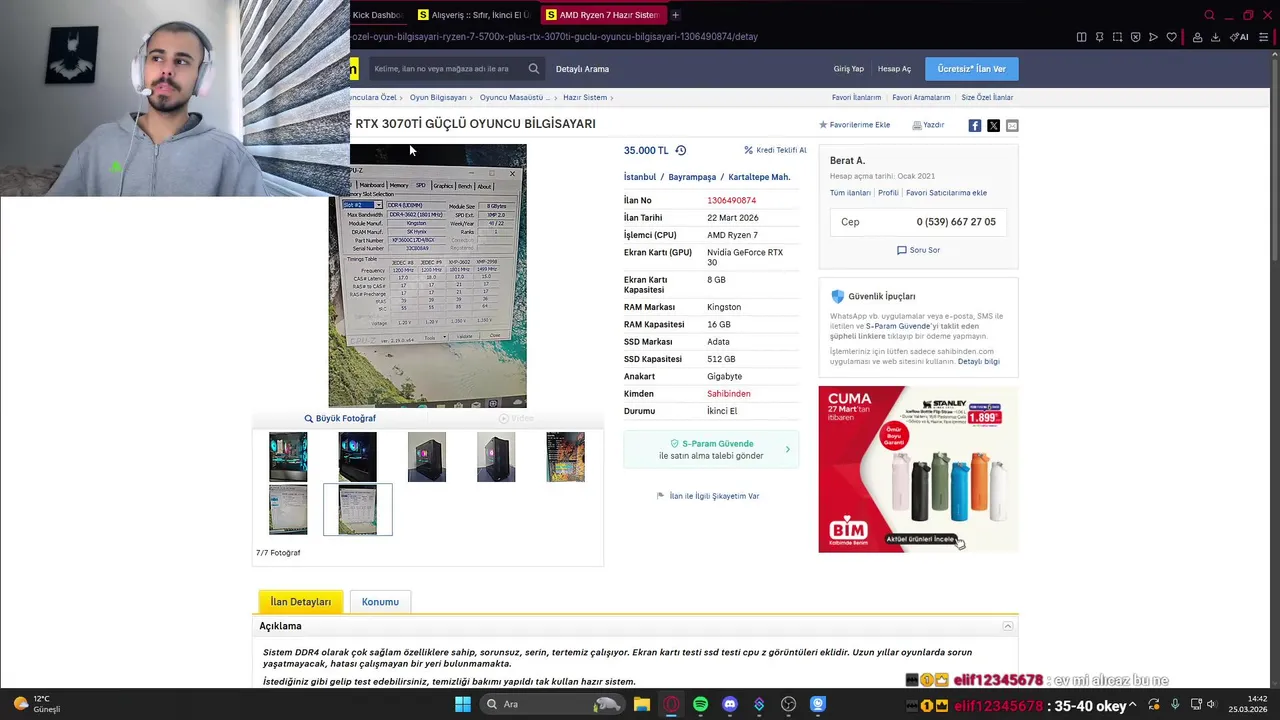Click the price history icon next to 35.000 TL

click(x=680, y=150)
